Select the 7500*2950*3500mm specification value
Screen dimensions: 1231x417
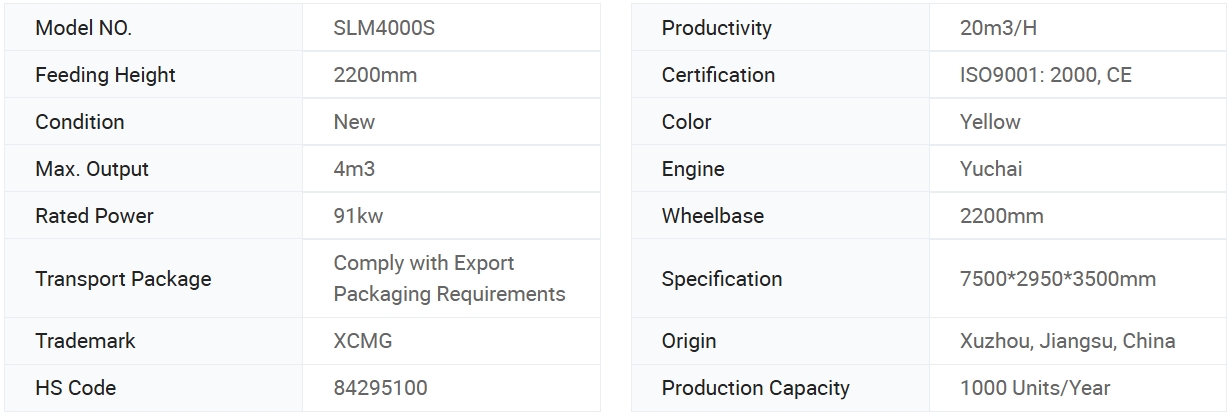(x=1058, y=279)
